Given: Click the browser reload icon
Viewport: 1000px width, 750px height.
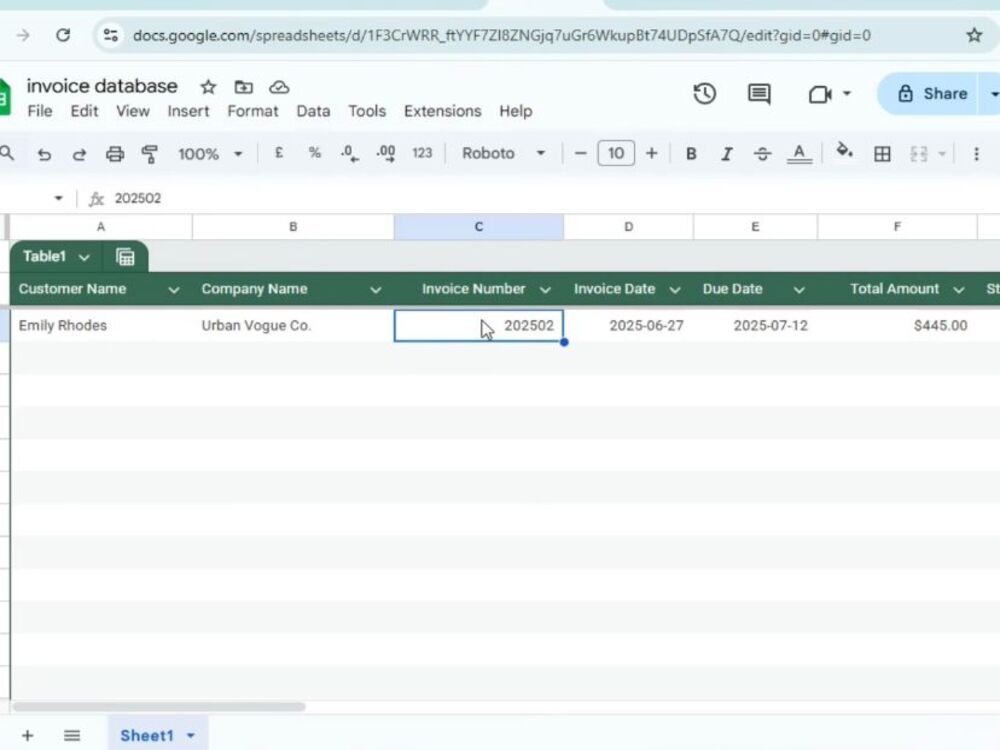Looking at the screenshot, I should (62, 35).
